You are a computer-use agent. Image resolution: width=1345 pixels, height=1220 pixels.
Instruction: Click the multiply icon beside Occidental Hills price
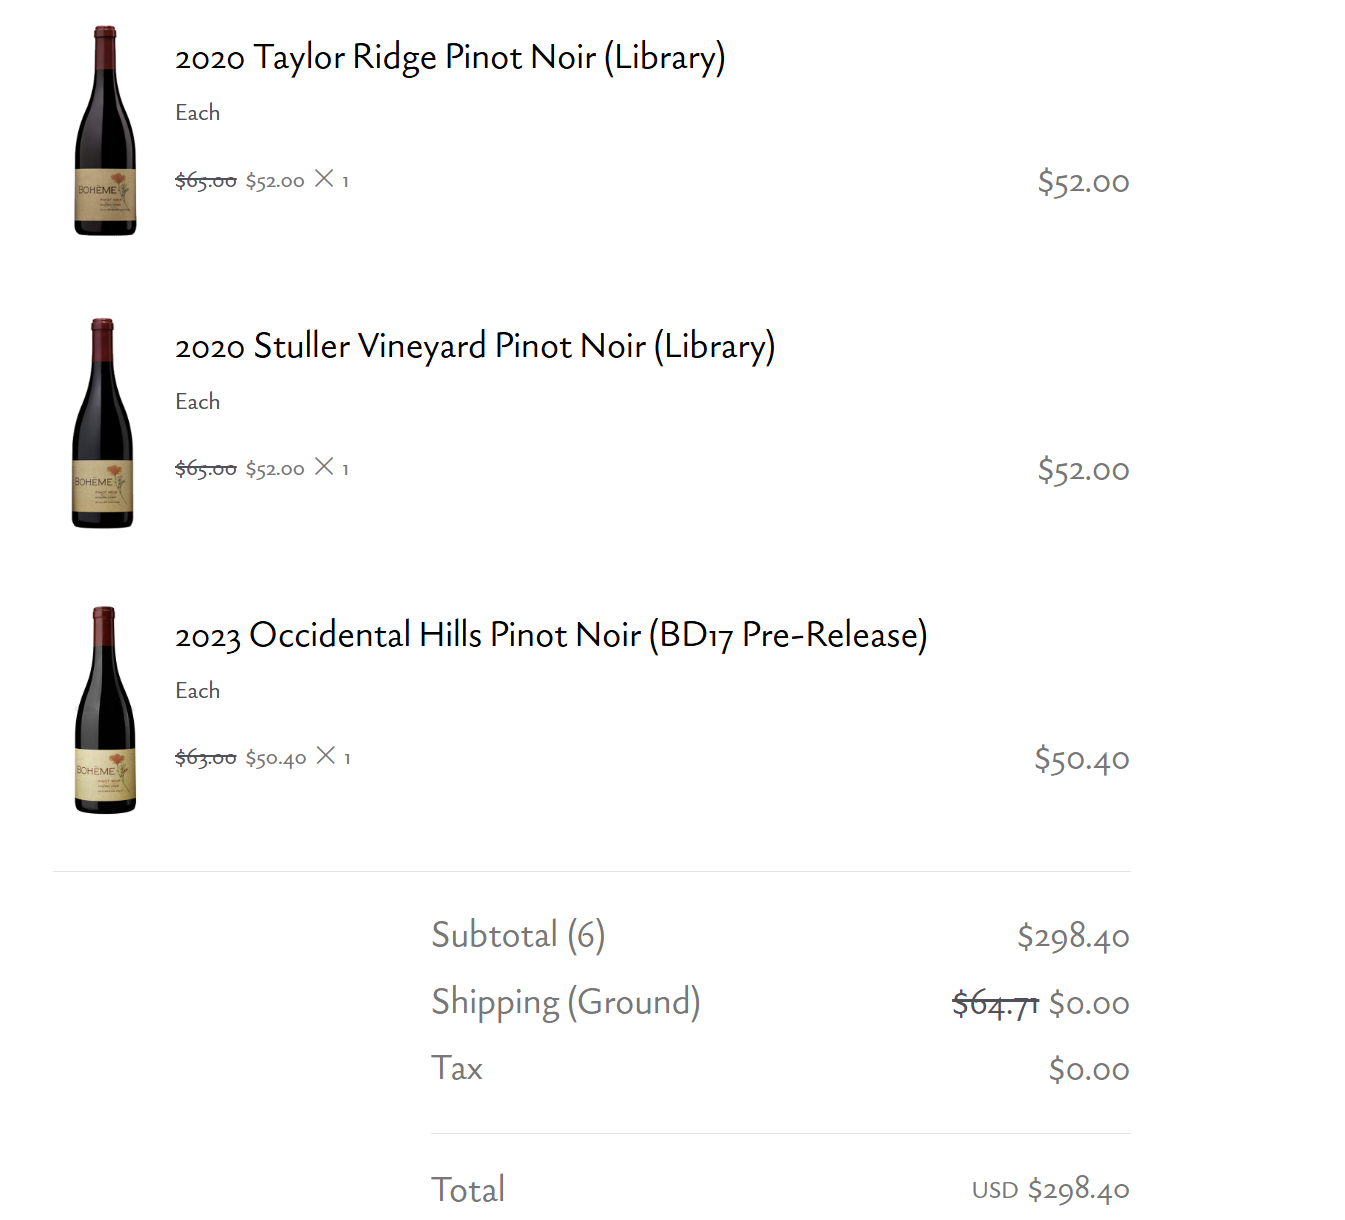[x=326, y=756]
